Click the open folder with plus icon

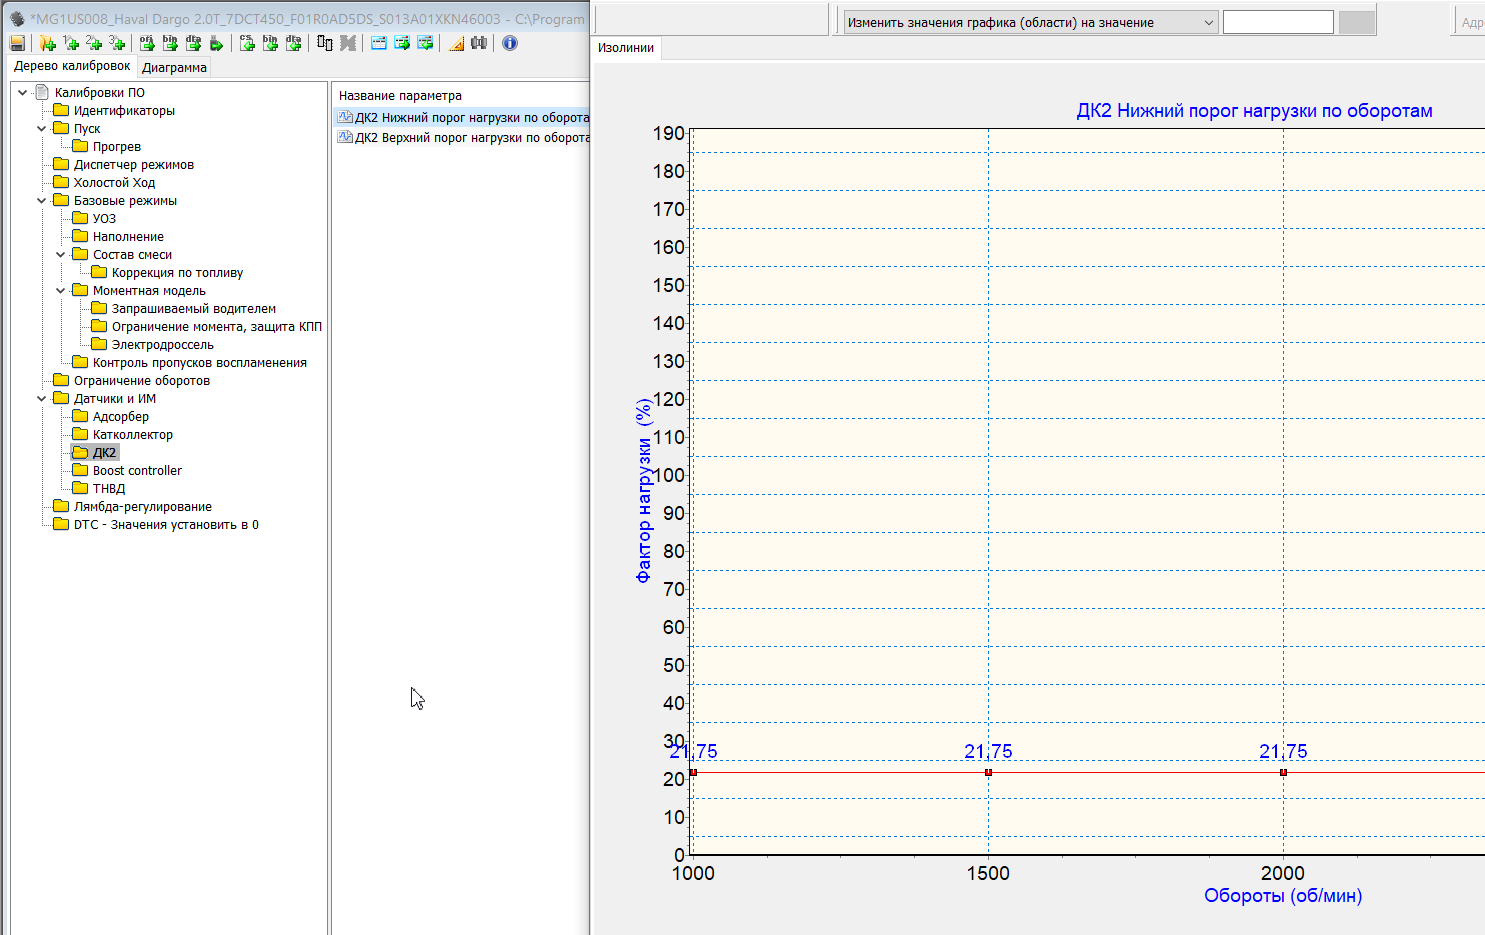[x=47, y=43]
